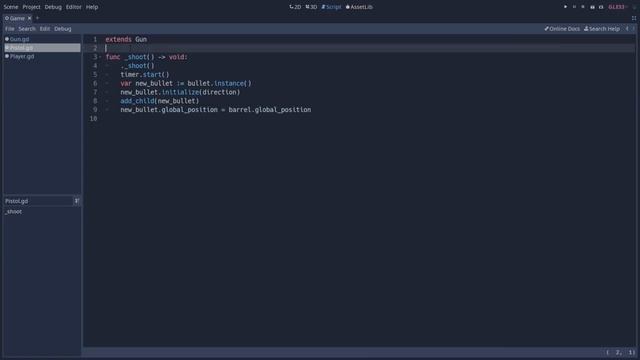Switch to the 2D workspace
This screenshot has width=640, height=360.
pyautogui.click(x=295, y=7)
